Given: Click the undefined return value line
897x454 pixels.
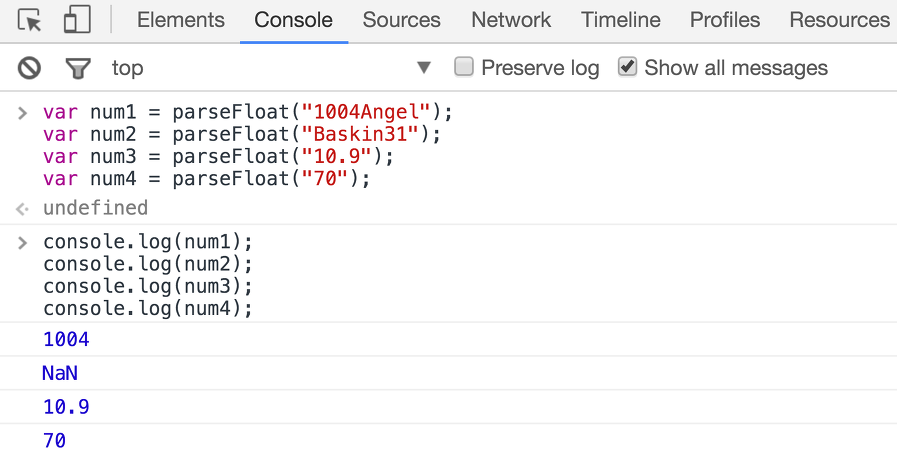Looking at the screenshot, I should pyautogui.click(x=95, y=208).
